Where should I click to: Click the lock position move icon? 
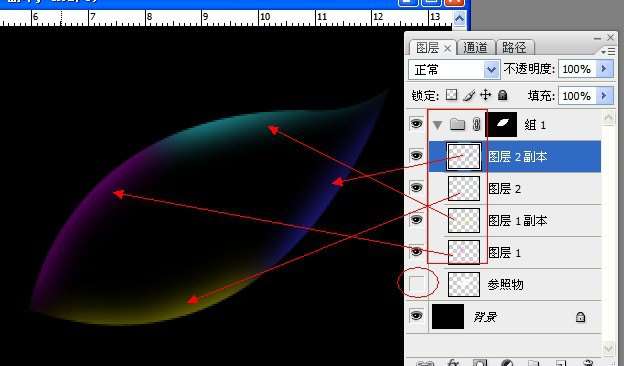(486, 95)
